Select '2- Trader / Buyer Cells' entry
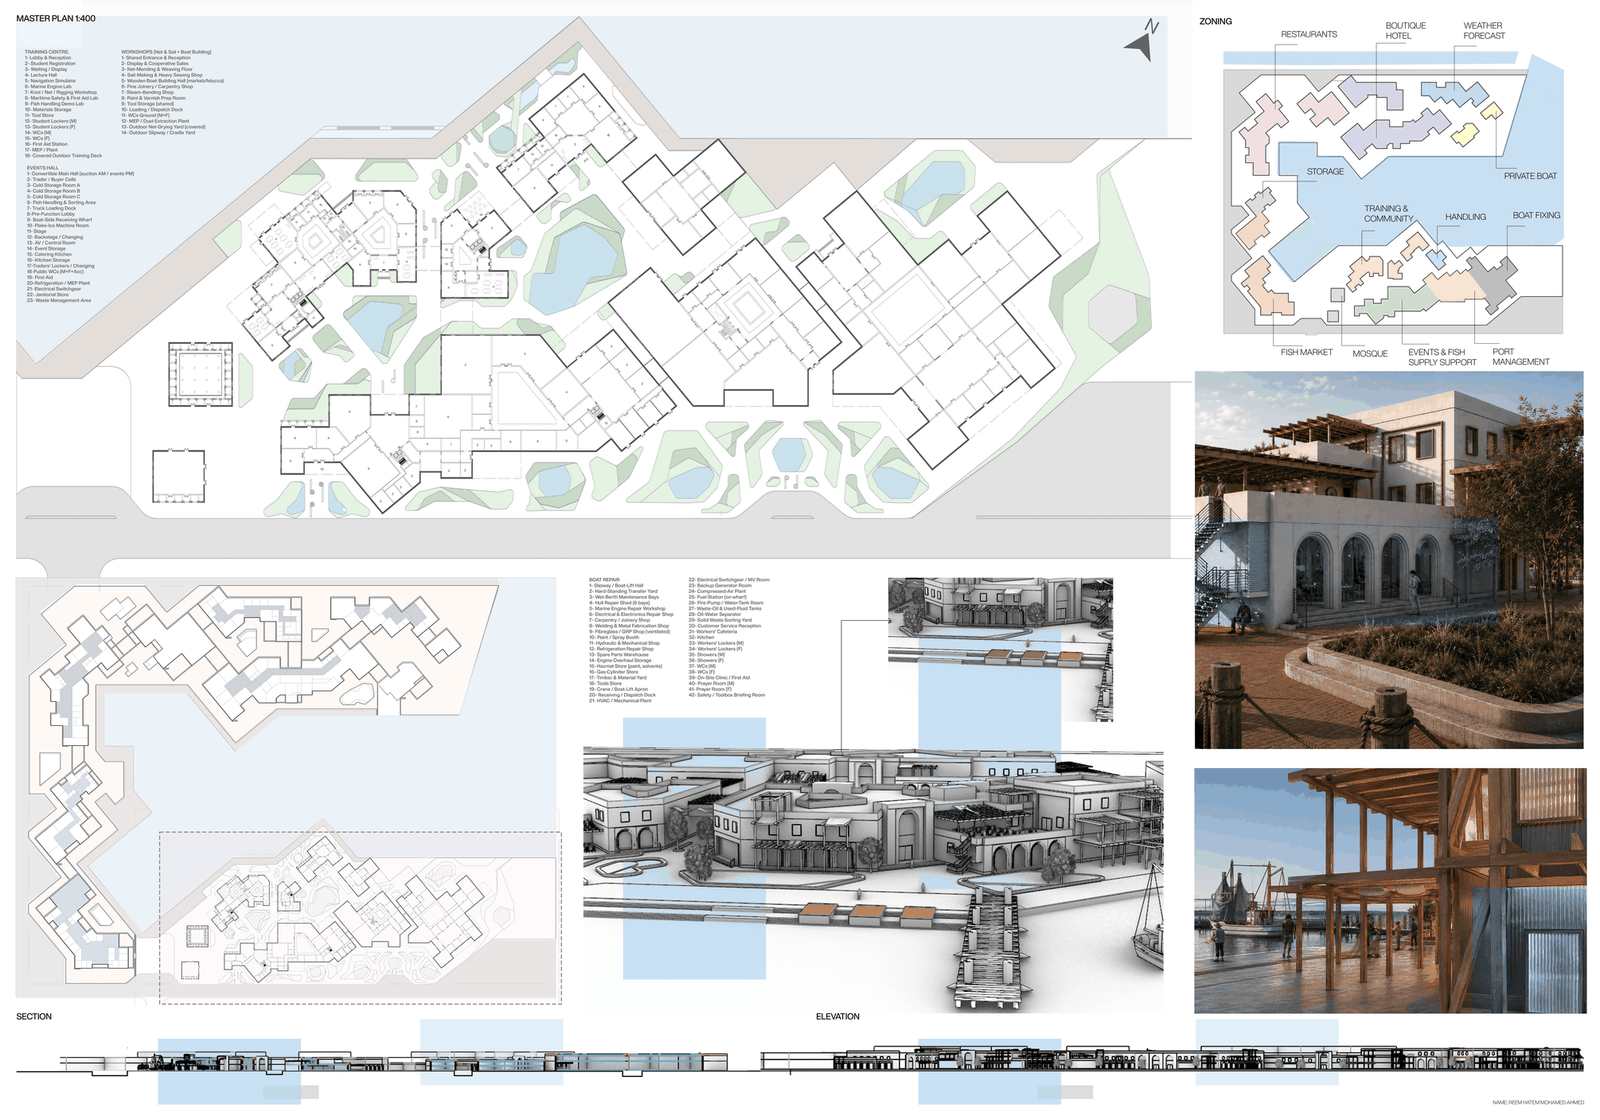1600x1120 pixels. coord(51,180)
